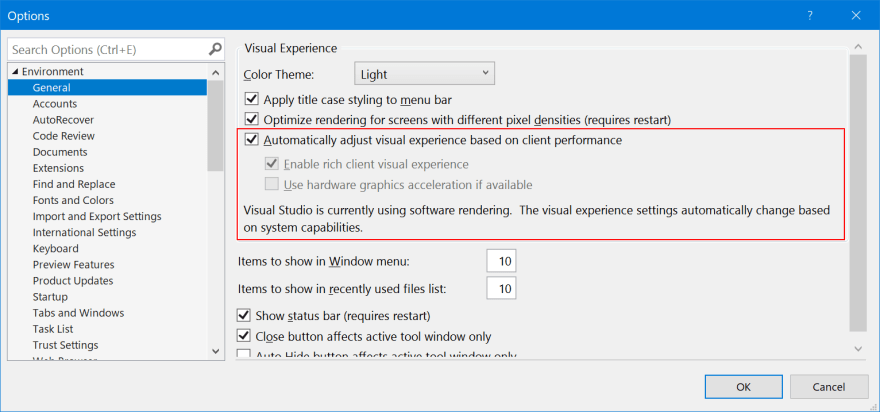Viewport: 880px width, 412px height.
Task: Select Find and Replace options
Action: [x=74, y=184]
